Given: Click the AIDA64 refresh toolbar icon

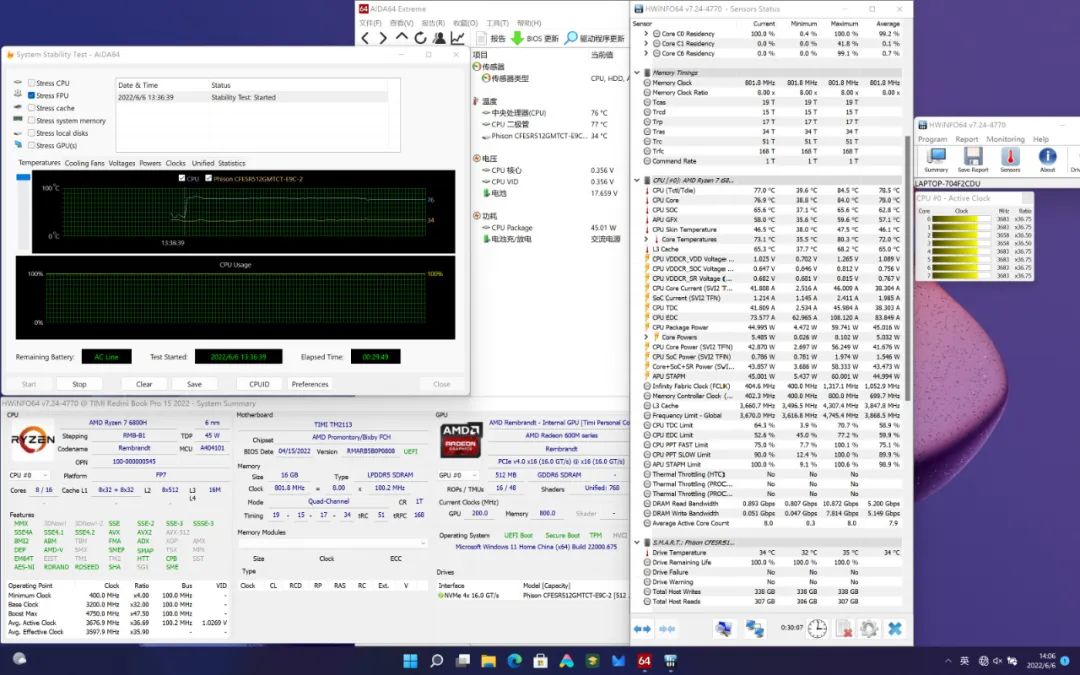Looking at the screenshot, I should coord(420,38).
